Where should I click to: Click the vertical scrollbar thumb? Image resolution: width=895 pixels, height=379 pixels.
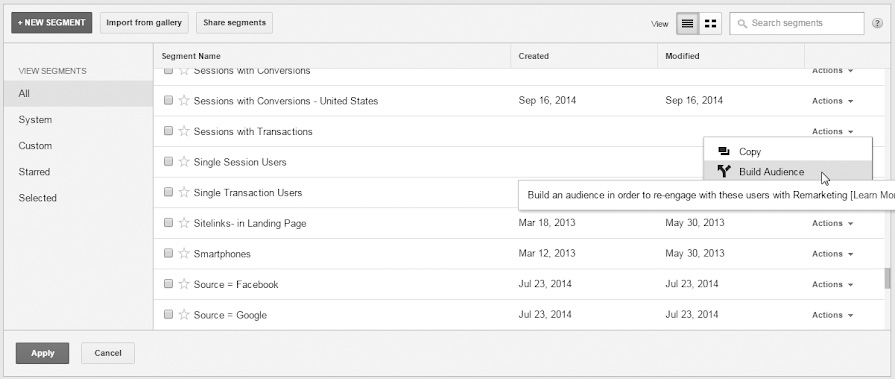tap(888, 279)
